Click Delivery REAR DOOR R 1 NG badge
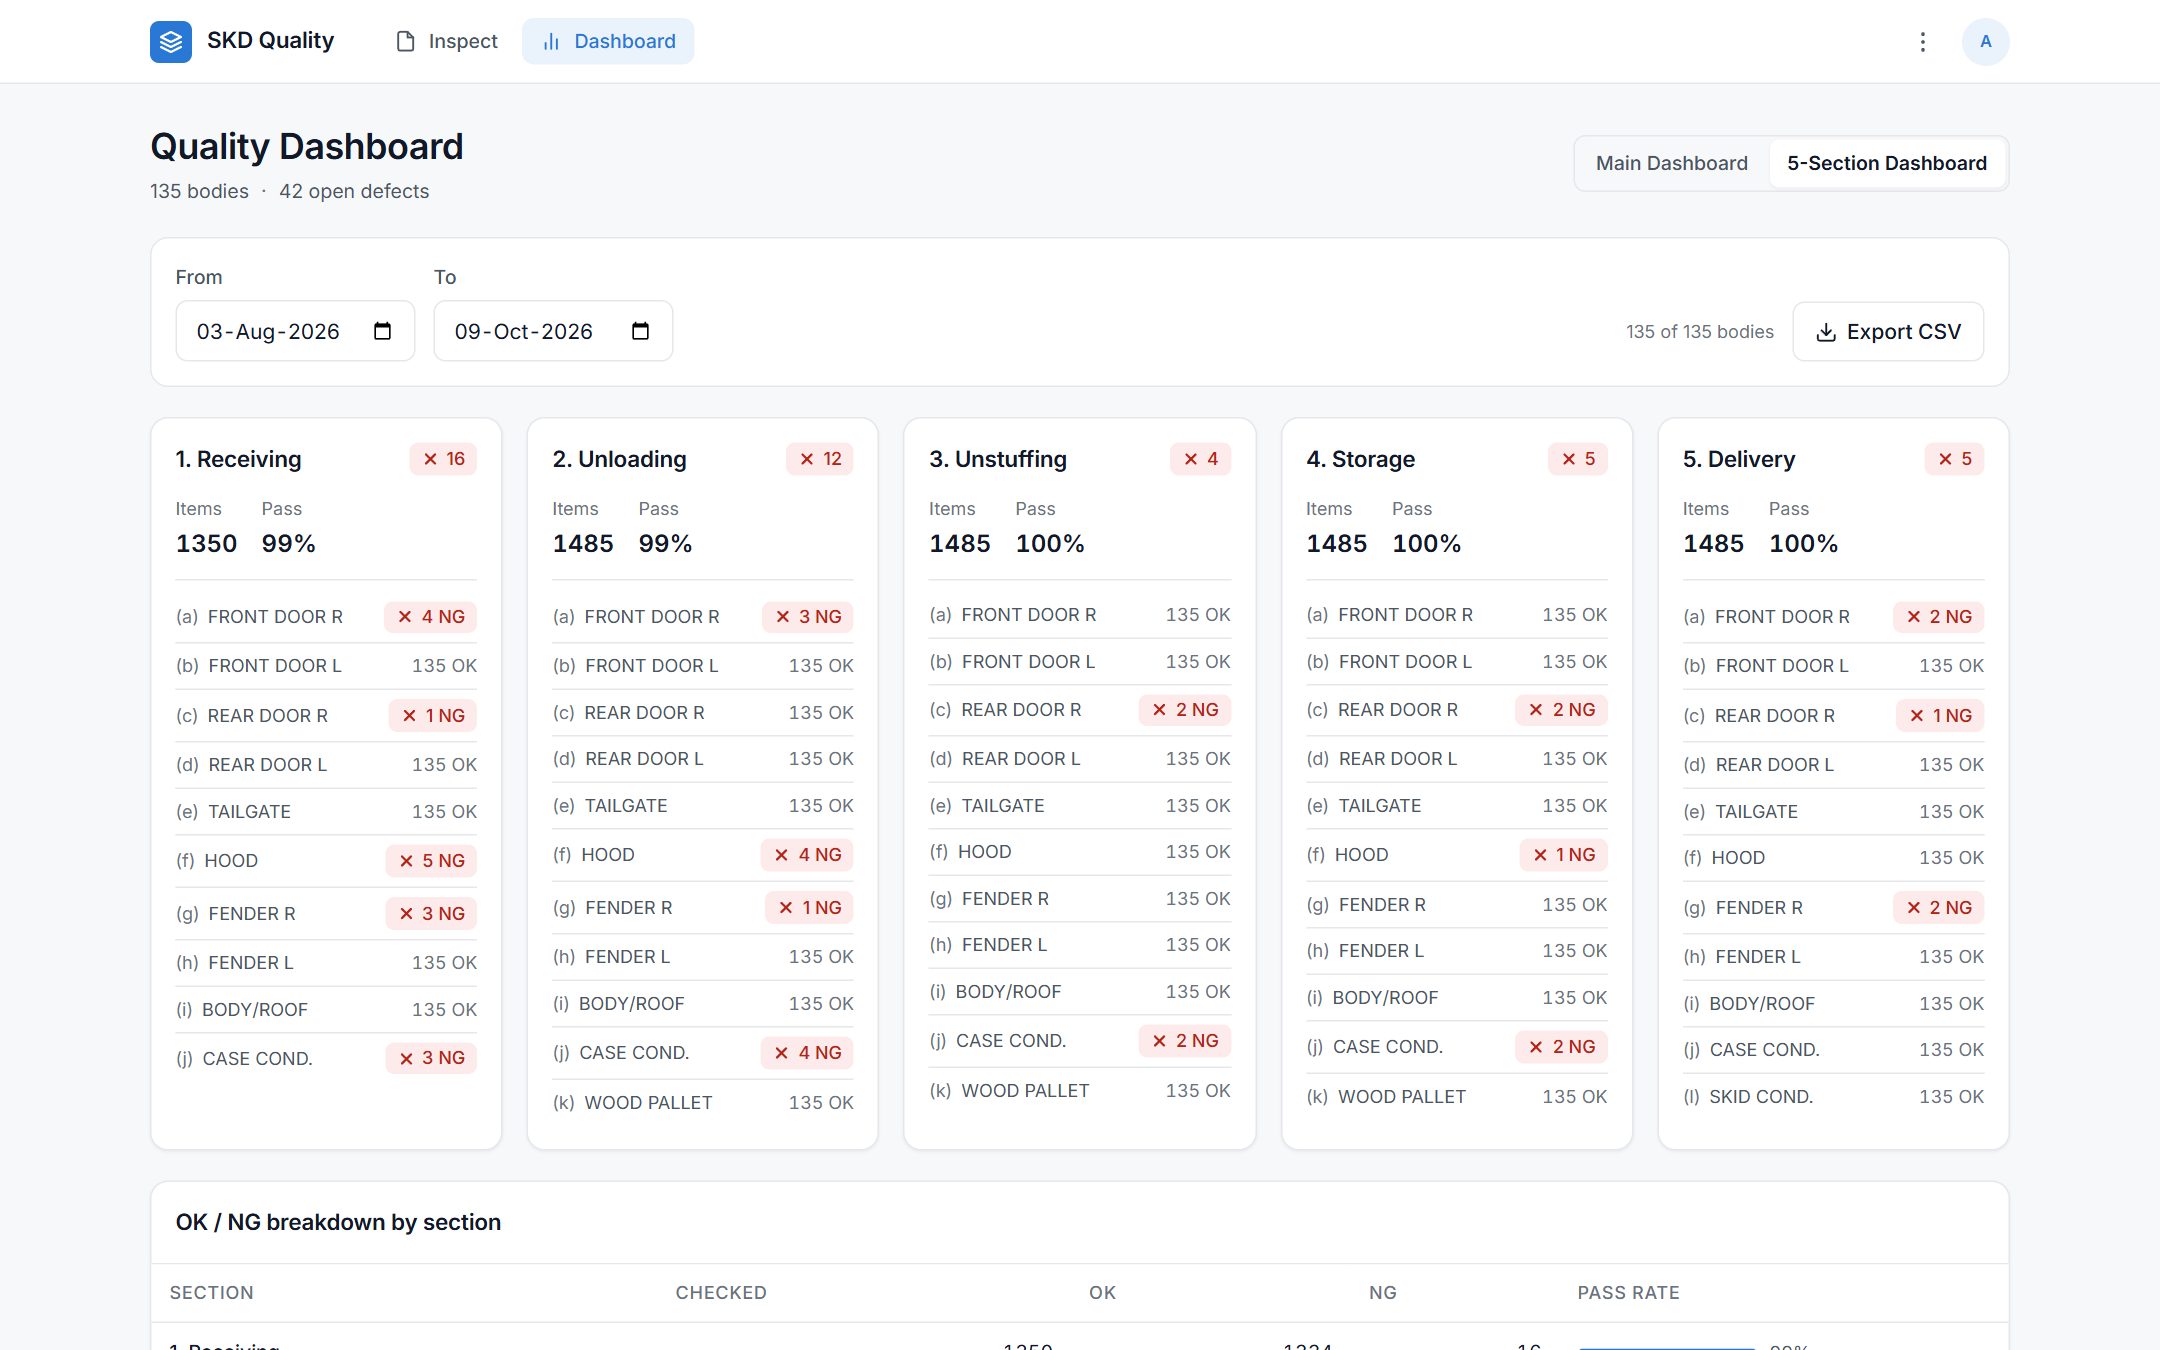 (x=1941, y=716)
